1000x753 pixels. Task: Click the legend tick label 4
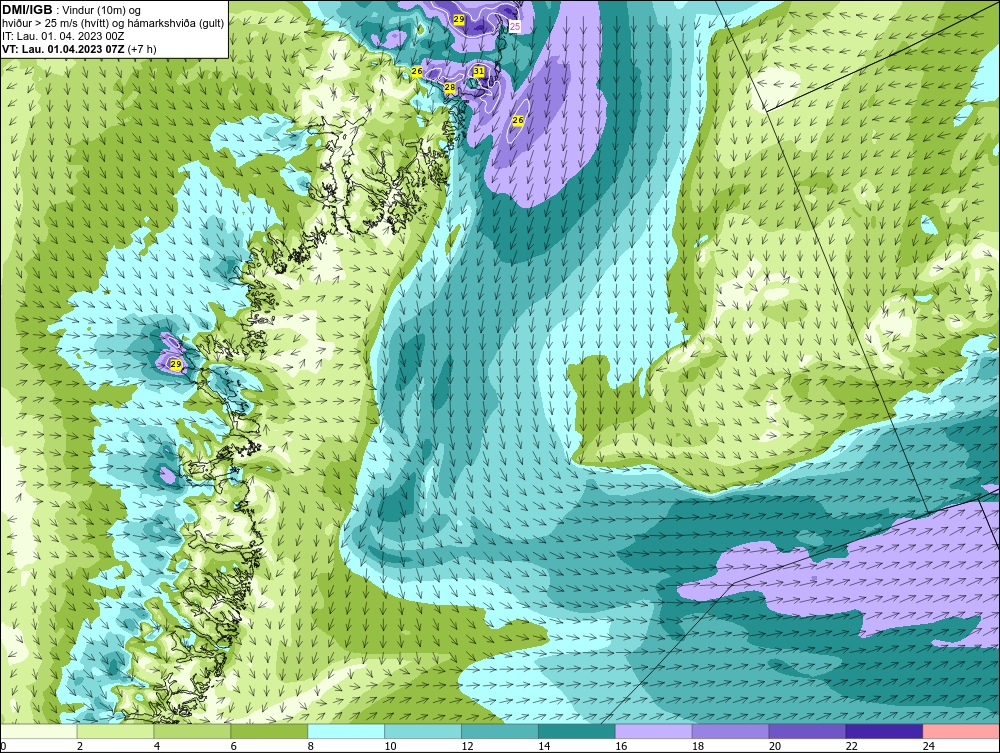157,746
